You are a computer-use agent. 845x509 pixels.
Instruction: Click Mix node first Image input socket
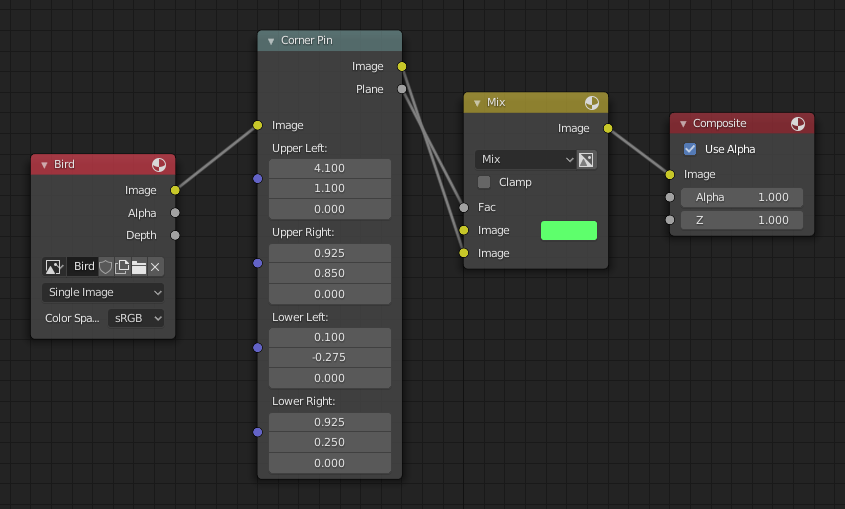click(464, 230)
